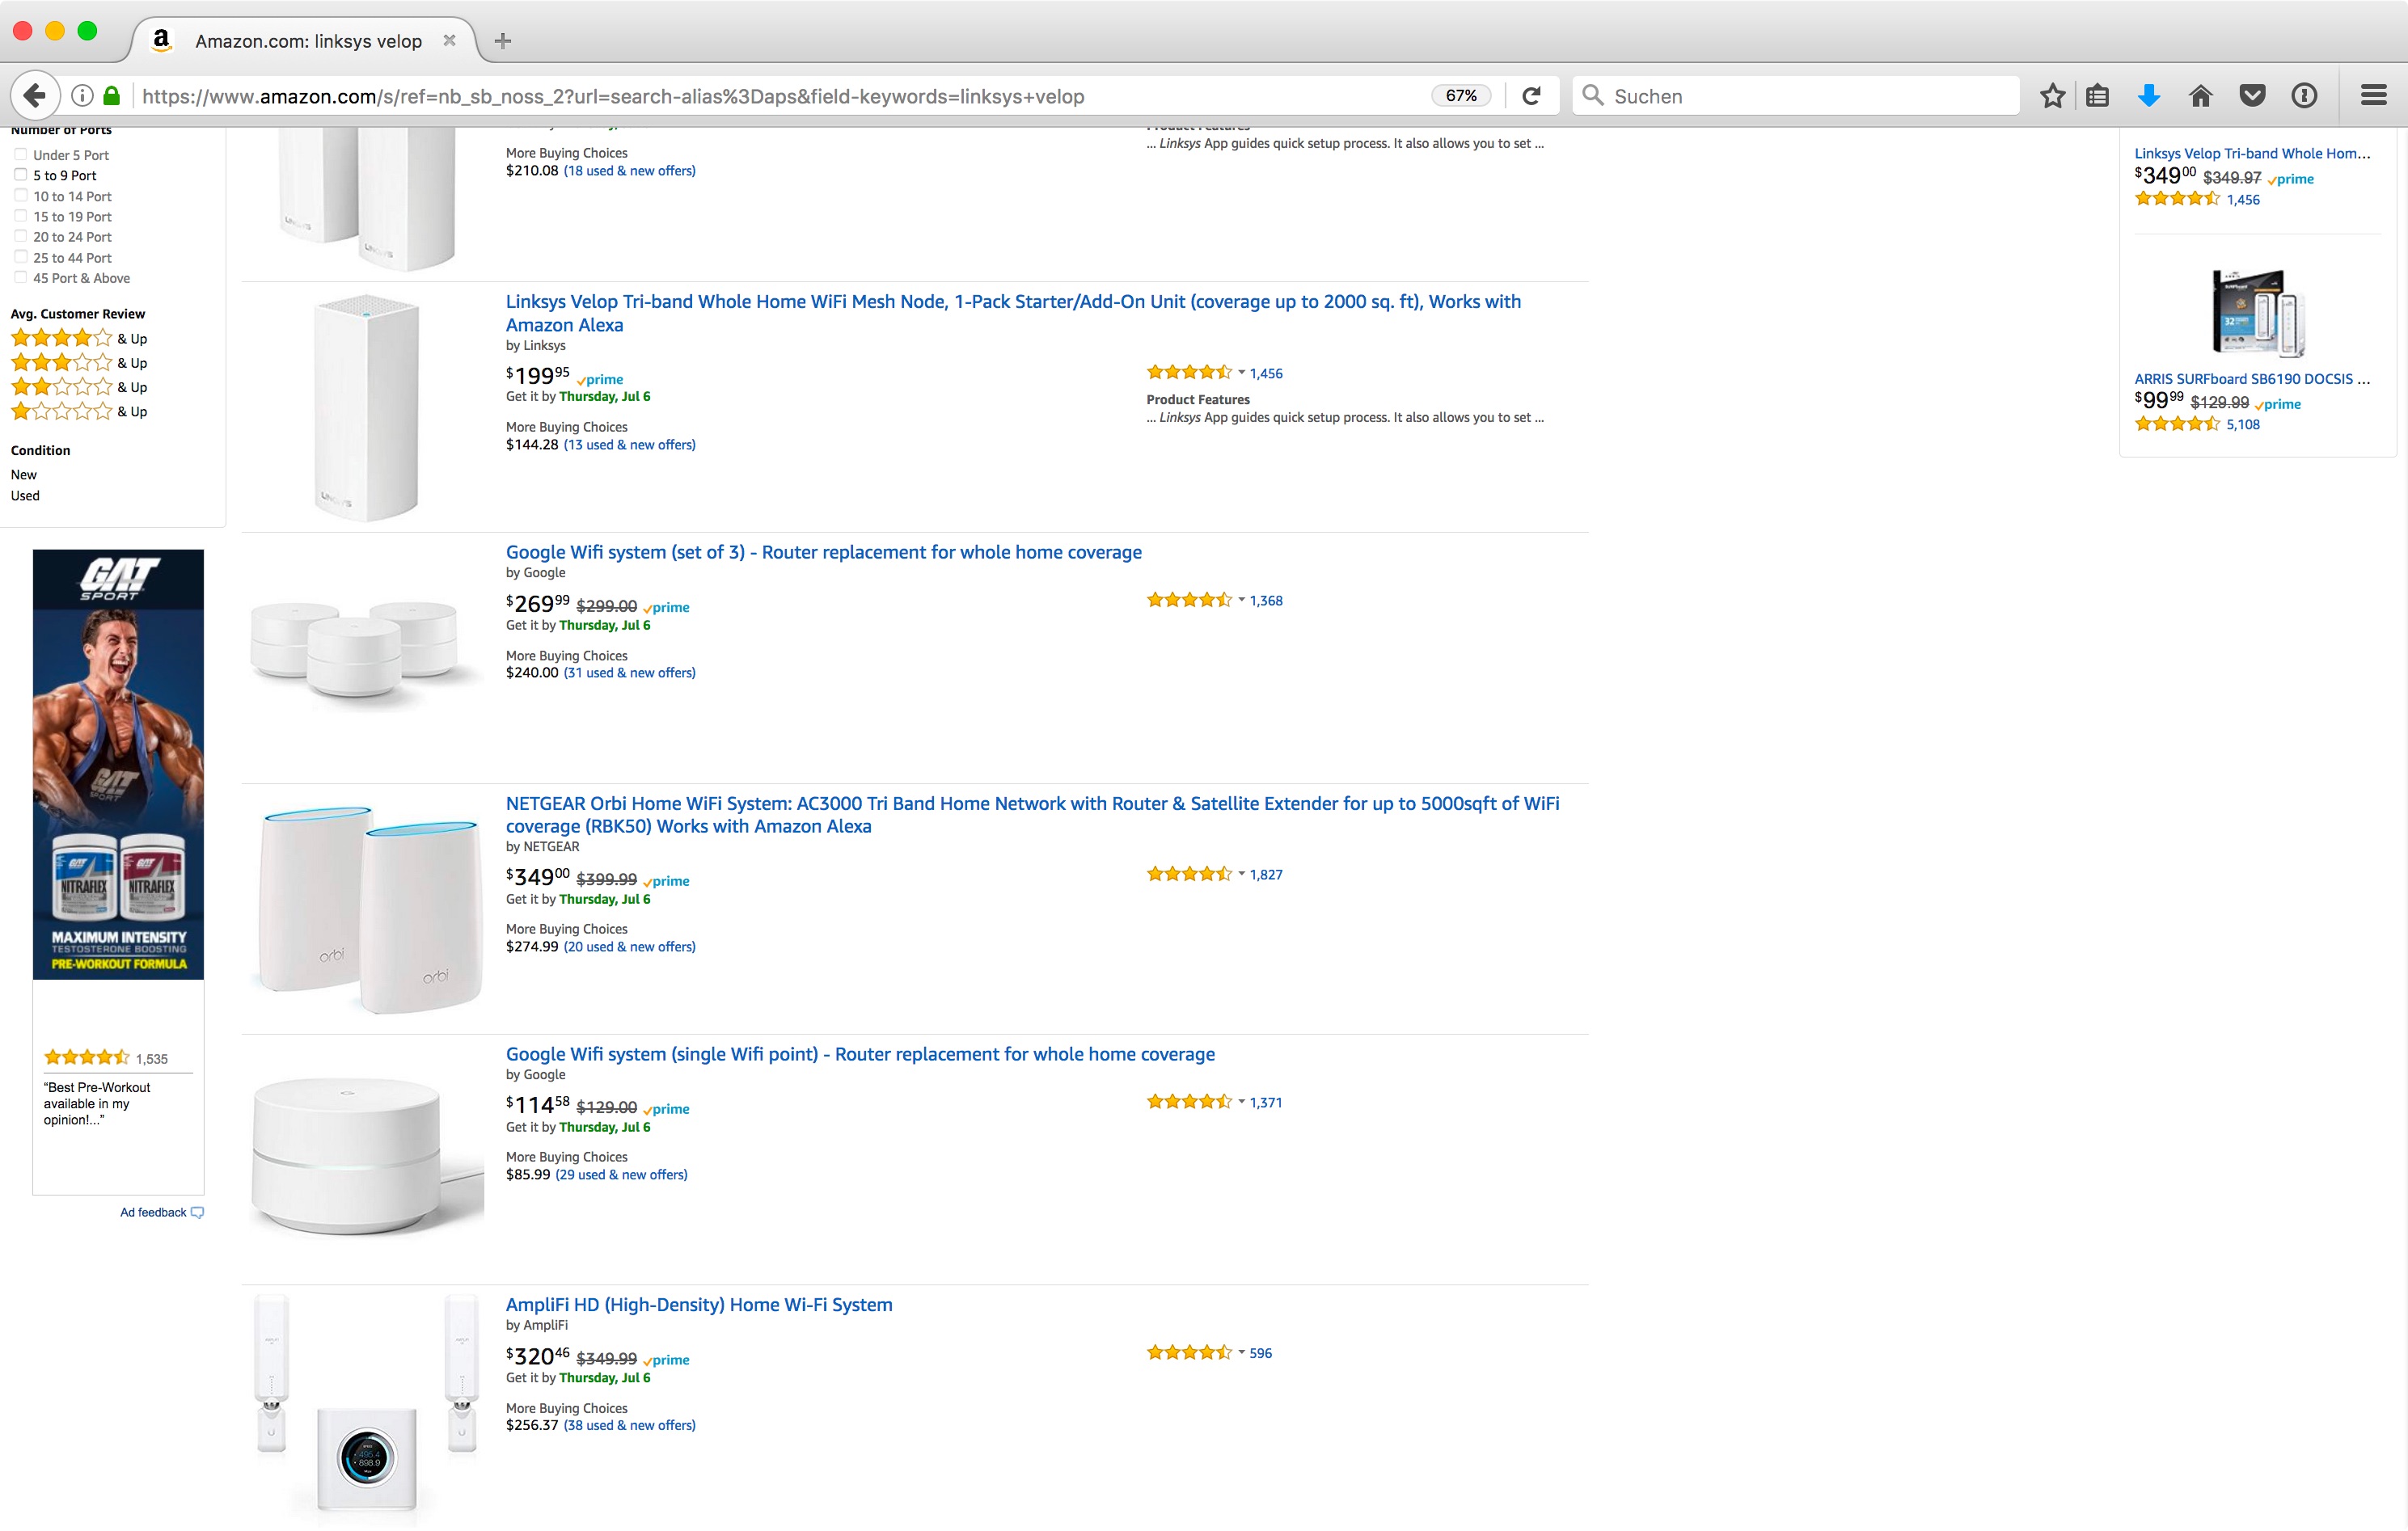This screenshot has width=2408, height=1531.
Task: Bookmark this page with the star icon
Action: point(2052,96)
